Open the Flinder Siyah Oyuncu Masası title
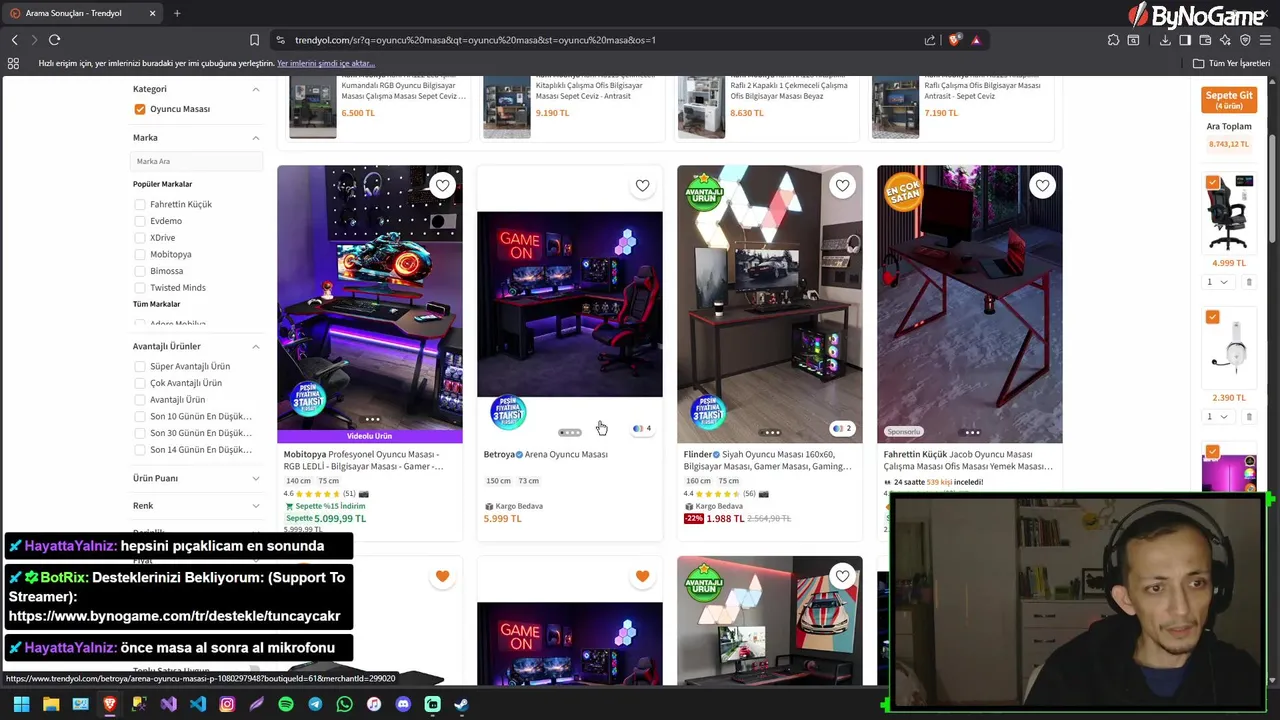Image resolution: width=1280 pixels, height=720 pixels. click(x=768, y=460)
